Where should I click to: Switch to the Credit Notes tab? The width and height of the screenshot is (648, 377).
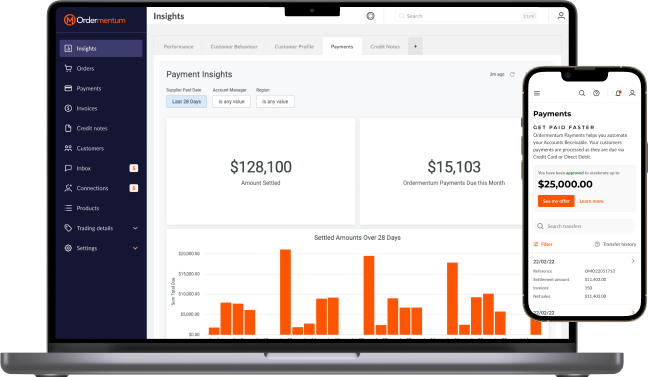point(385,46)
